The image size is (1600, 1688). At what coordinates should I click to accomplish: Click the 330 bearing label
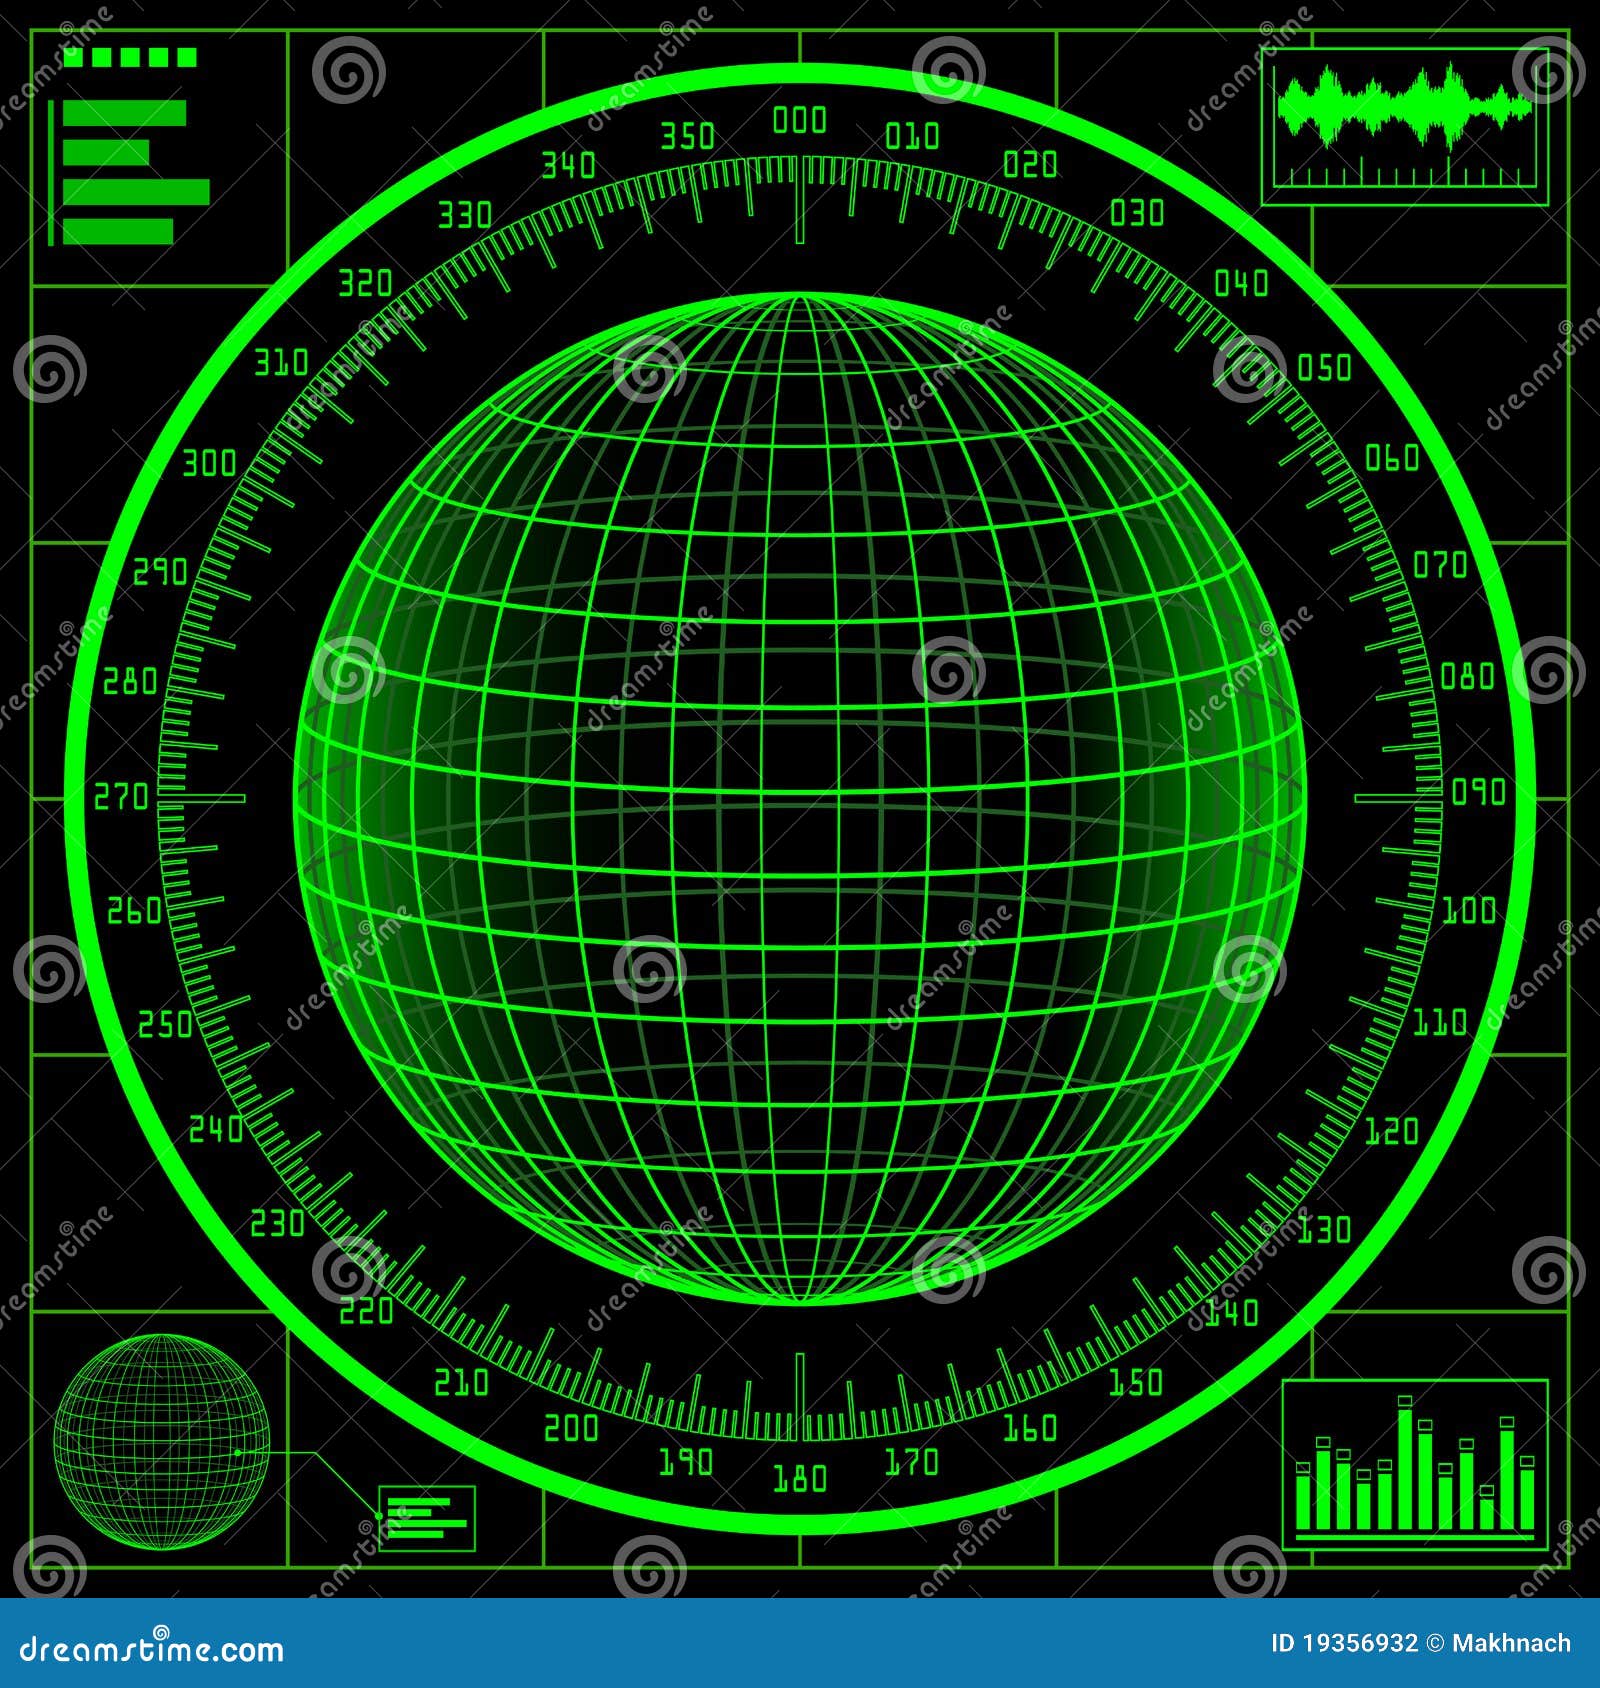[x=465, y=215]
